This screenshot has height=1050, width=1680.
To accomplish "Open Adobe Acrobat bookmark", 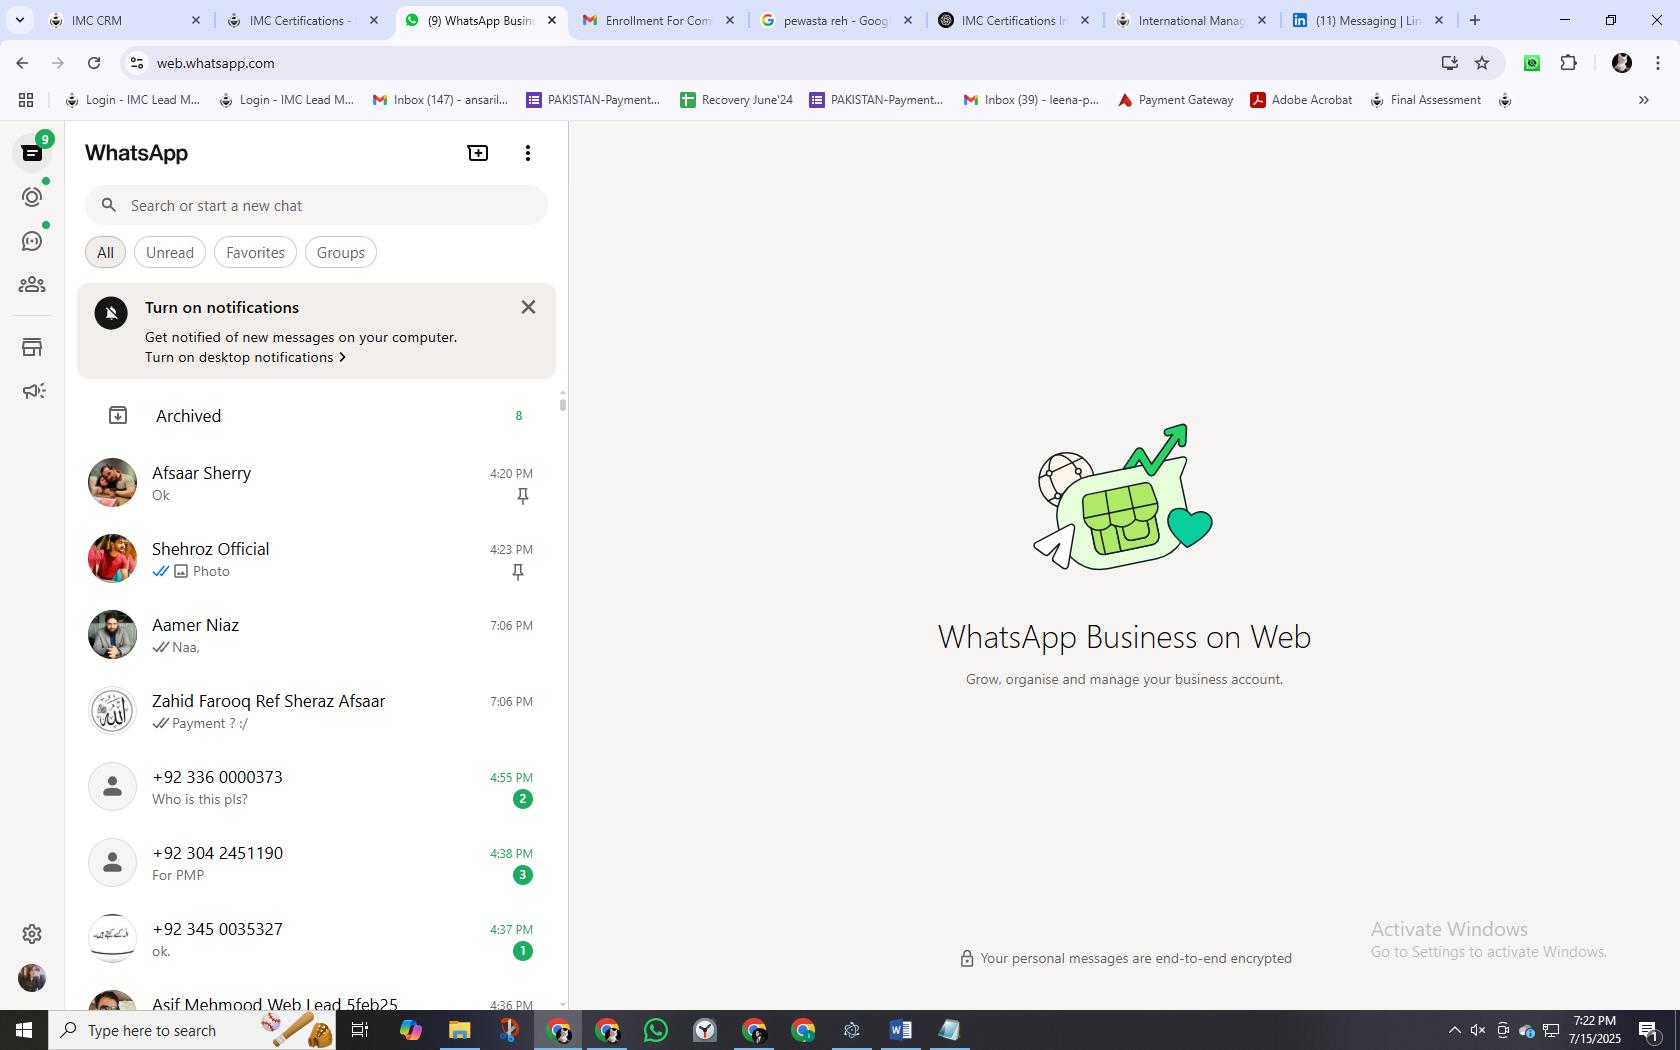I will (x=1301, y=100).
